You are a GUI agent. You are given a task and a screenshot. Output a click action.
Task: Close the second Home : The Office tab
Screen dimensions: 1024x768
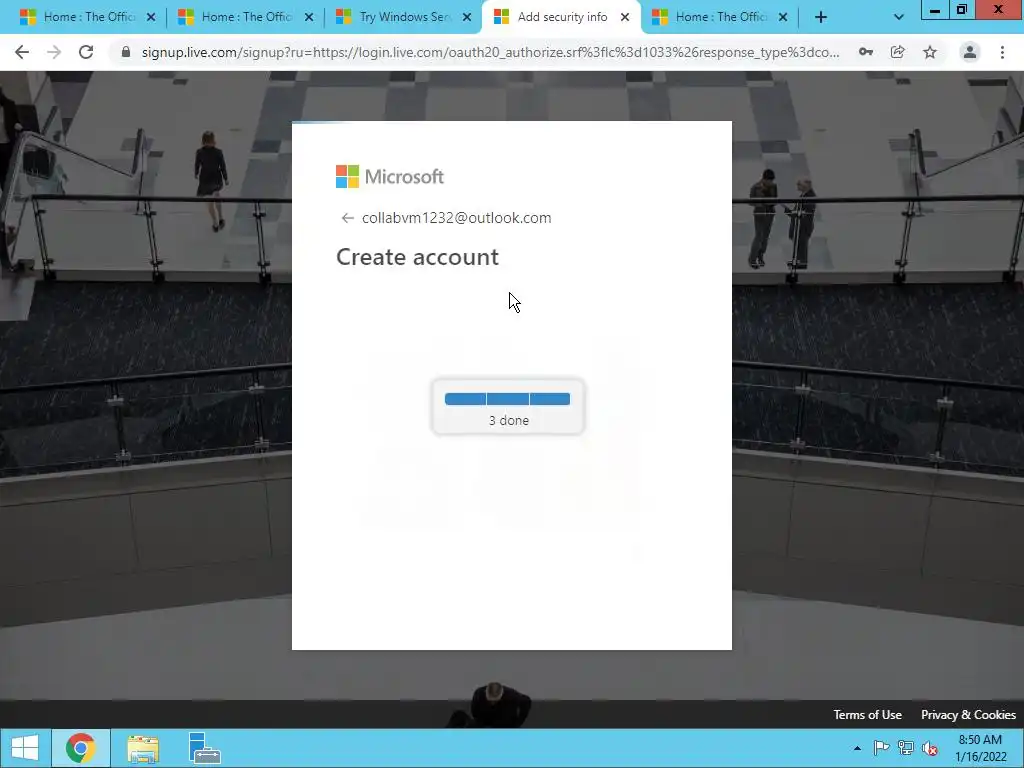309,18
